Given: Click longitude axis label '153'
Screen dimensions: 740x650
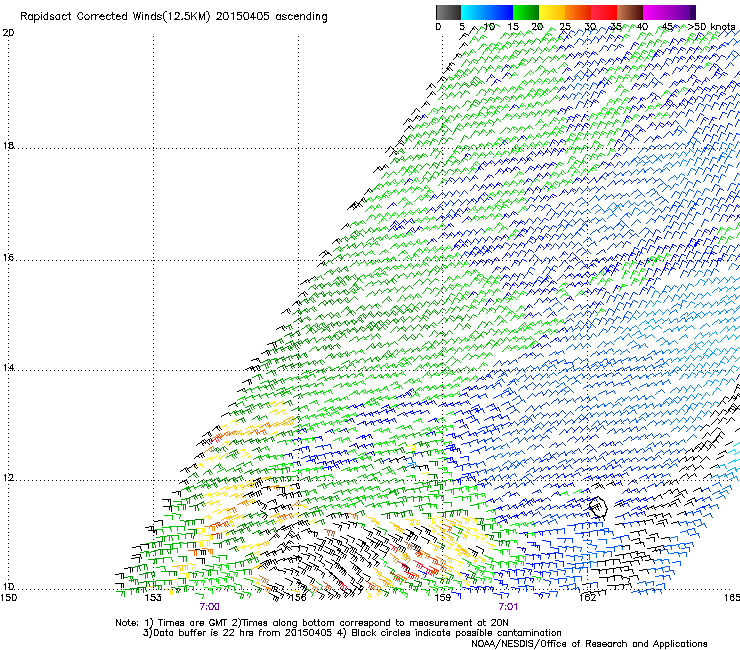Looking at the screenshot, I should pos(153,598).
